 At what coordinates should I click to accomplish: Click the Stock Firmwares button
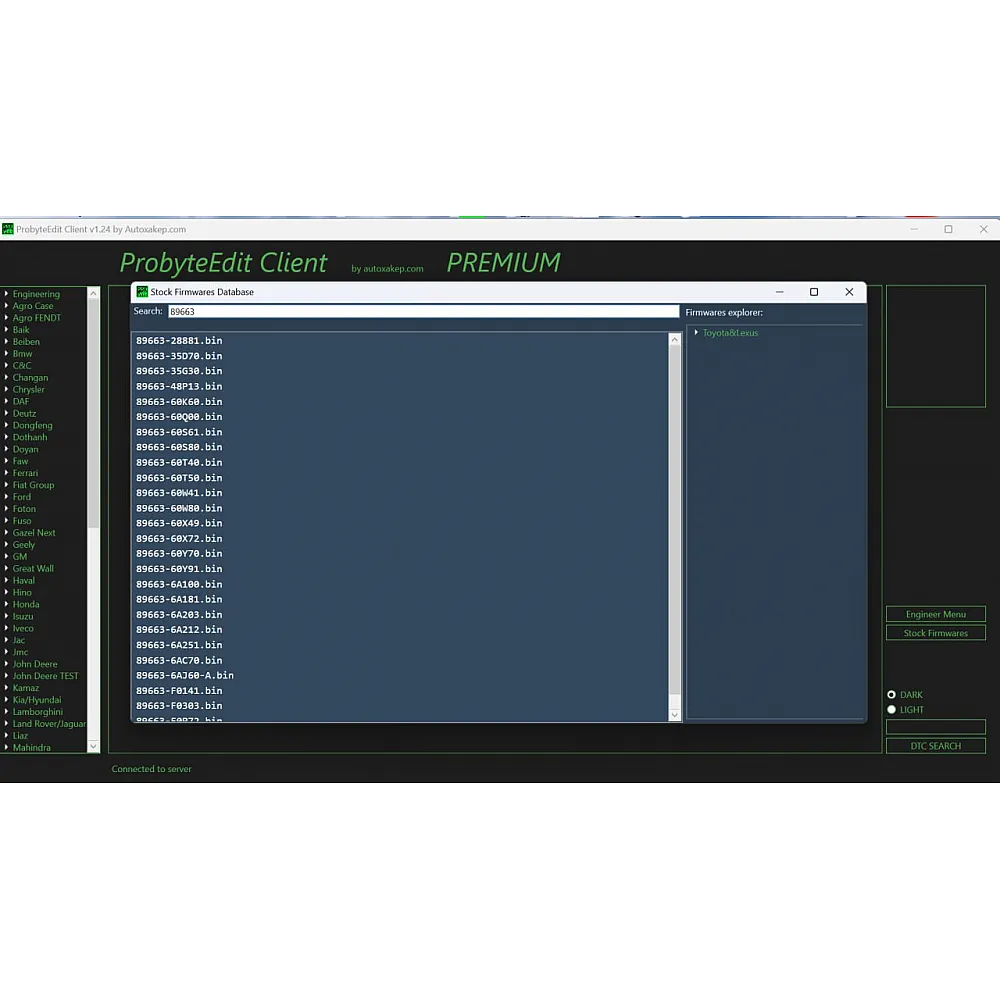[935, 633]
